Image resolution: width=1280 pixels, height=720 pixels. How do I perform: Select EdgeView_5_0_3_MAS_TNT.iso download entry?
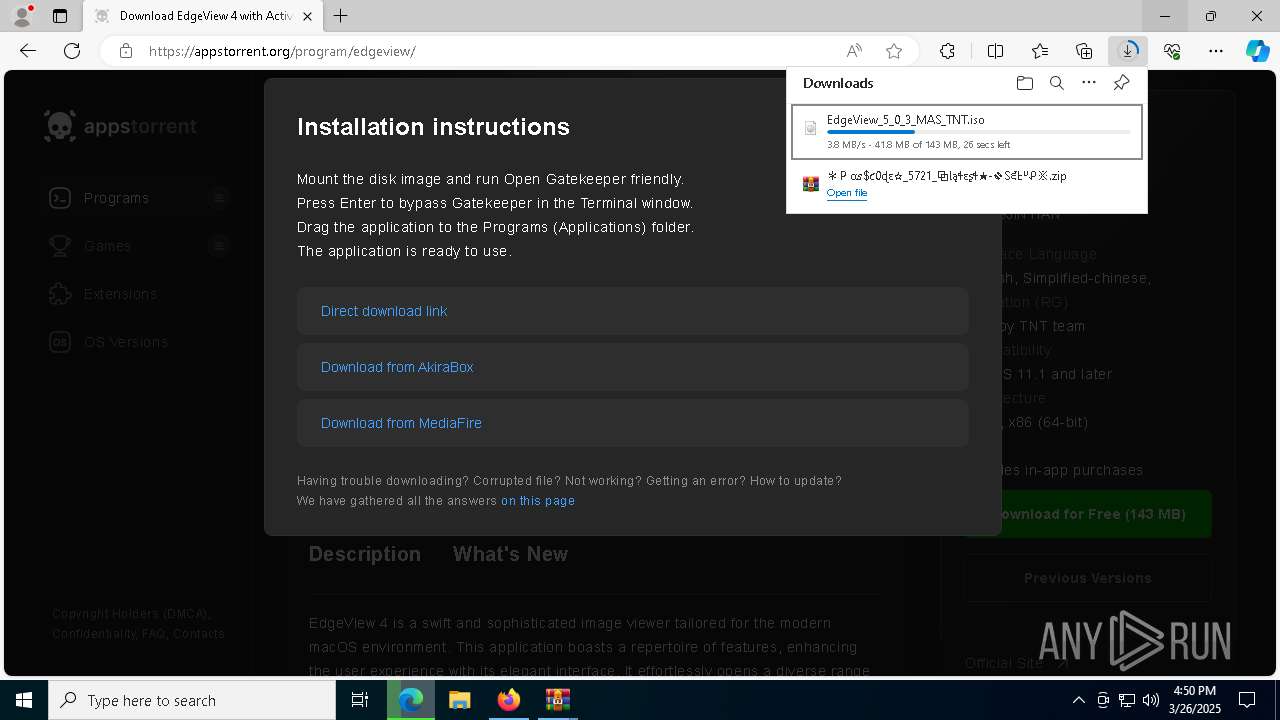pos(967,132)
